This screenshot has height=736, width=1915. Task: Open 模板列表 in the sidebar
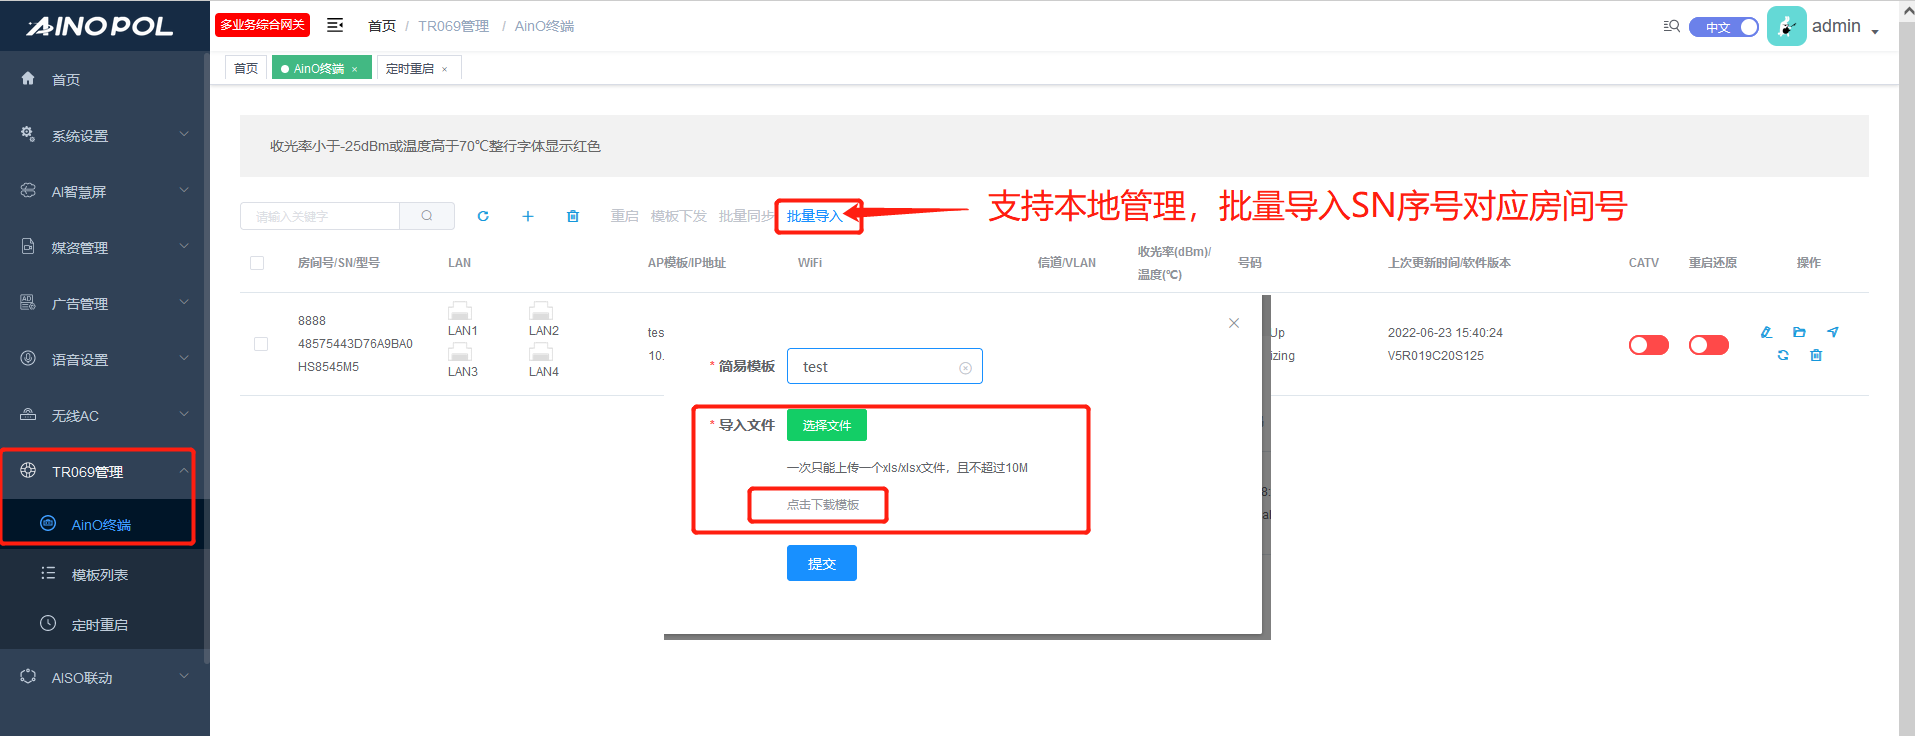[x=100, y=575]
